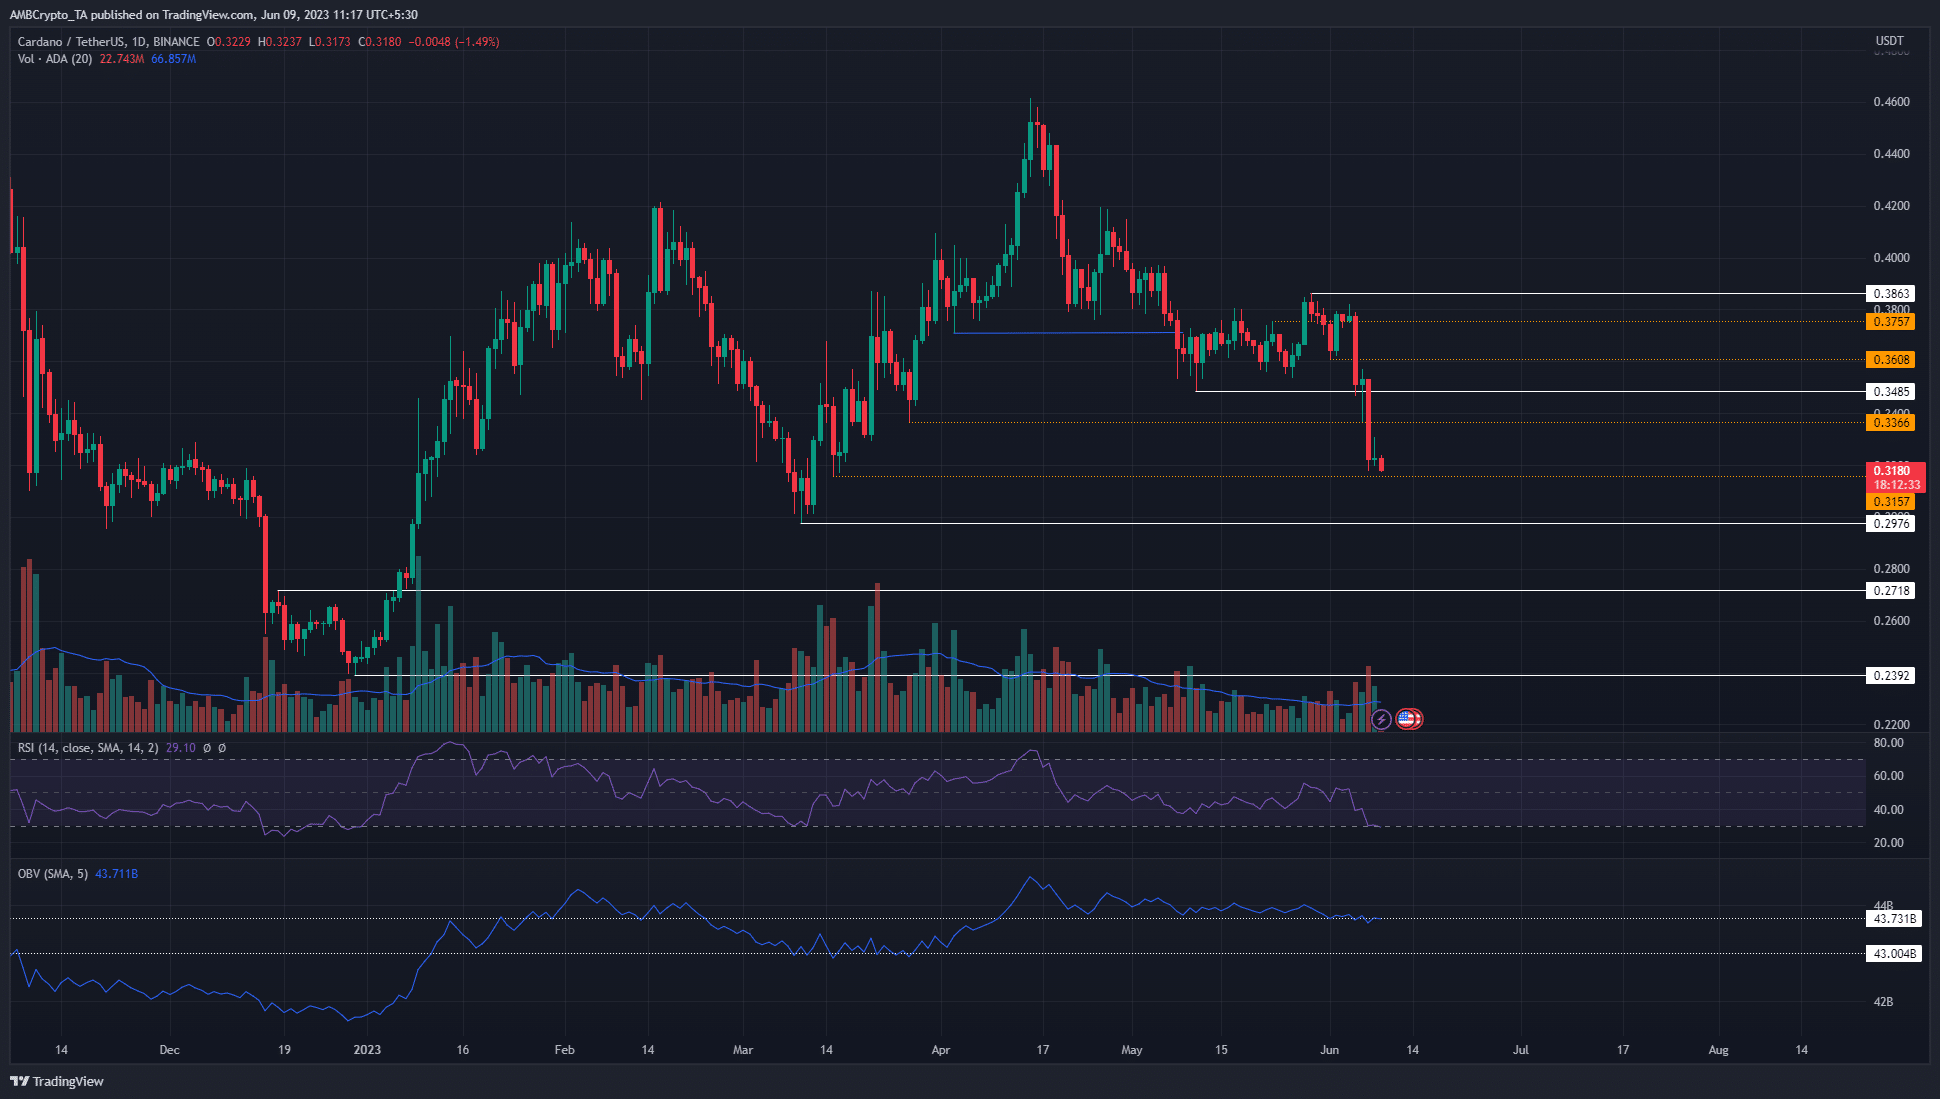Screen dimensions: 1940x1099
Task: Click the 43.731B OBV level label
Action: tap(1894, 919)
